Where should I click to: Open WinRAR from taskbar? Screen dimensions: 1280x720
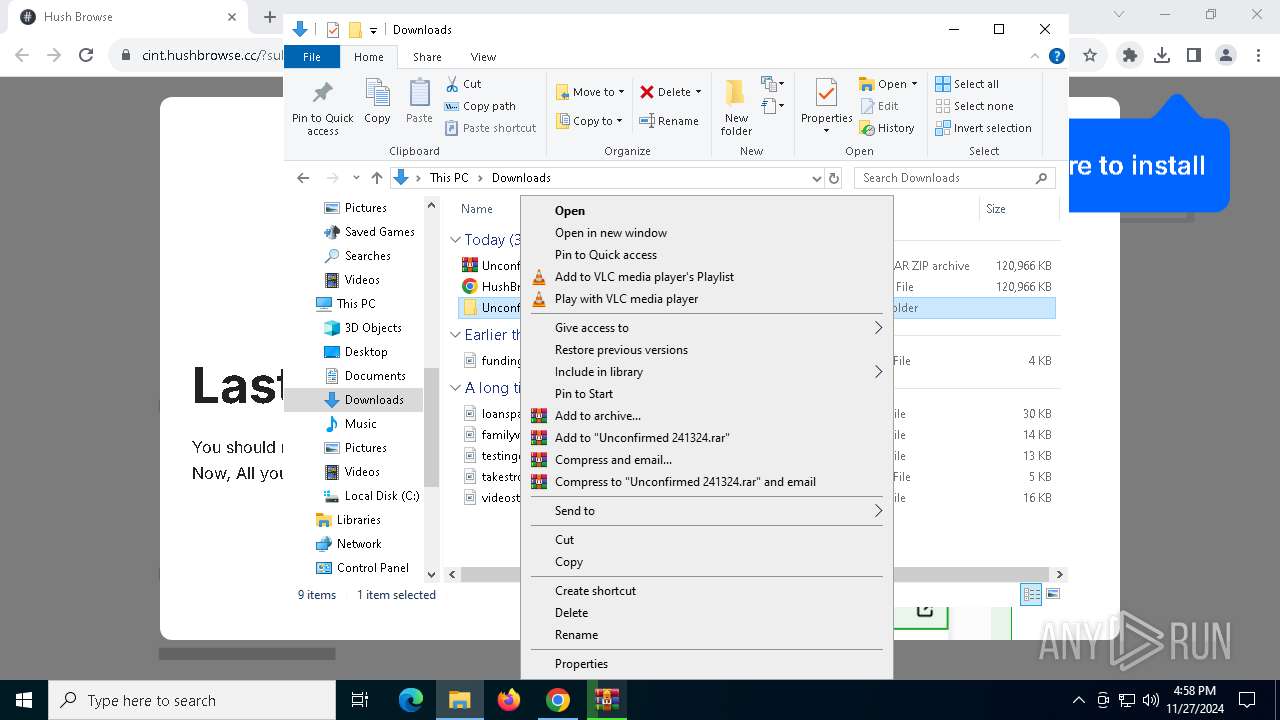(607, 700)
